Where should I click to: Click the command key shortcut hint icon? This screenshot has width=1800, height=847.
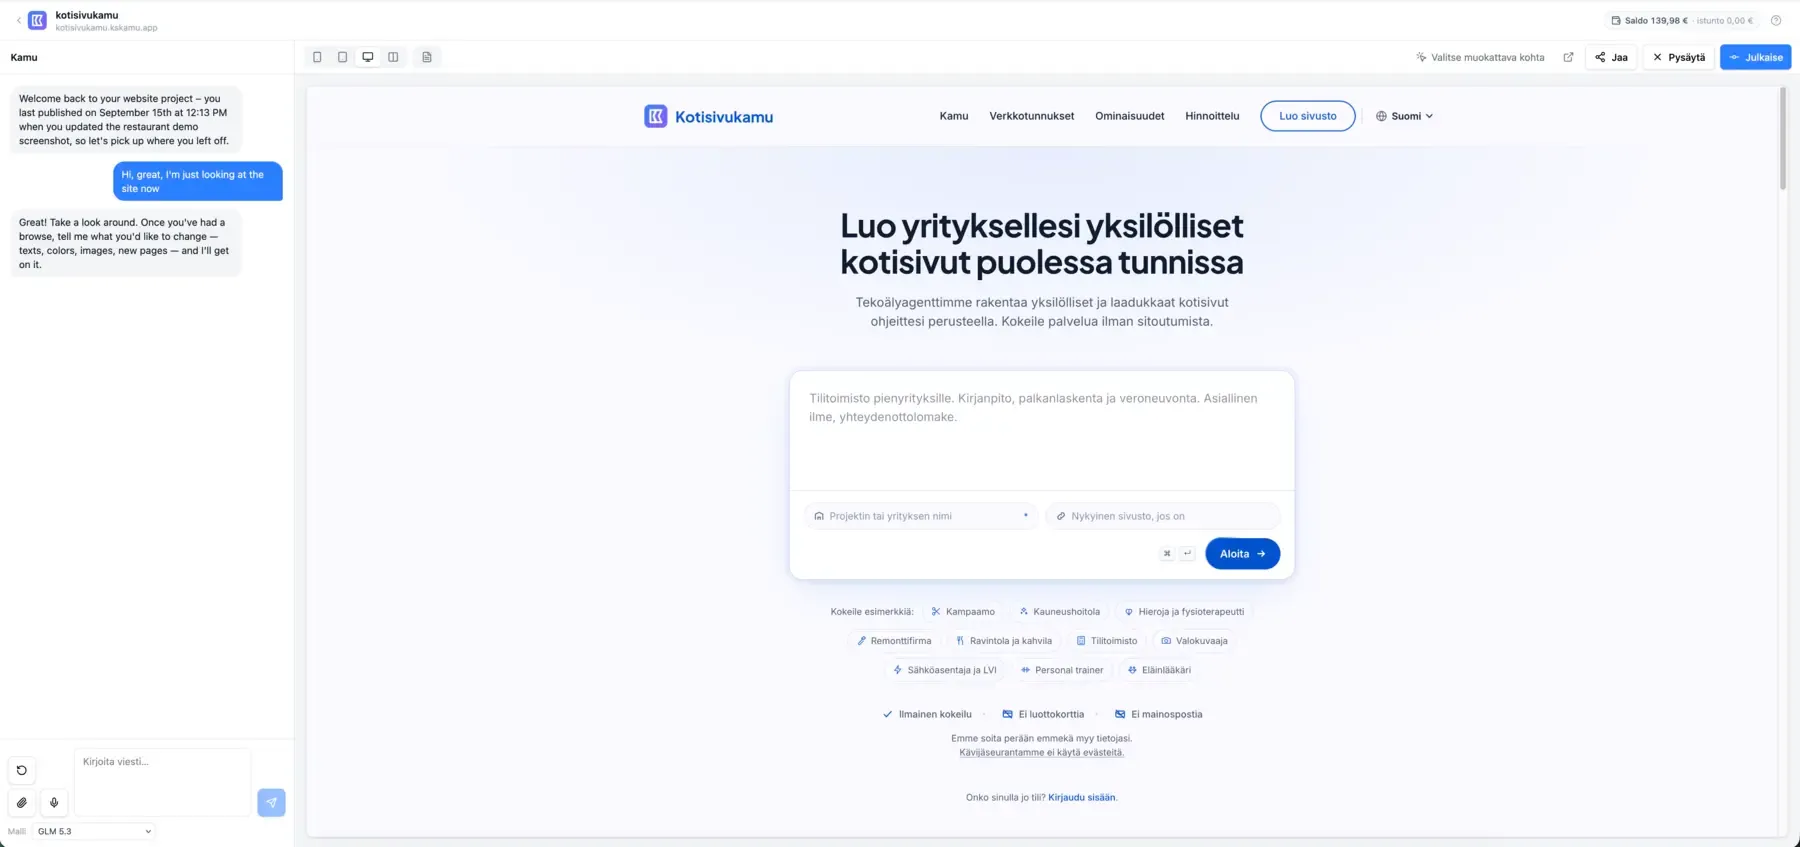(1166, 553)
